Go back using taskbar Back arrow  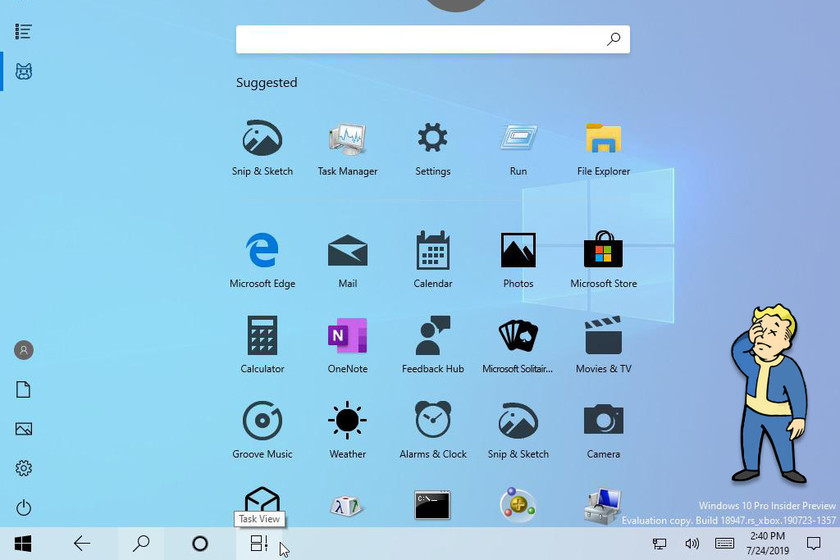(82, 543)
